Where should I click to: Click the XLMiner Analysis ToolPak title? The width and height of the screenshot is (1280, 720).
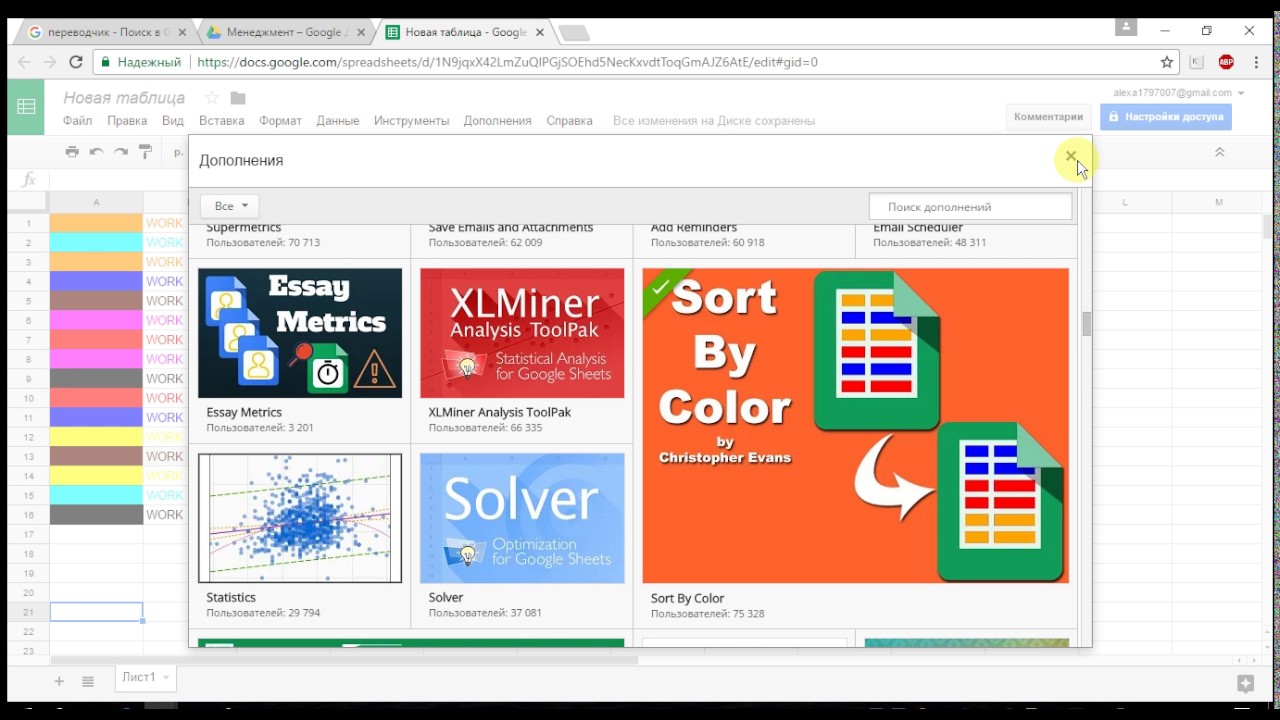[500, 412]
